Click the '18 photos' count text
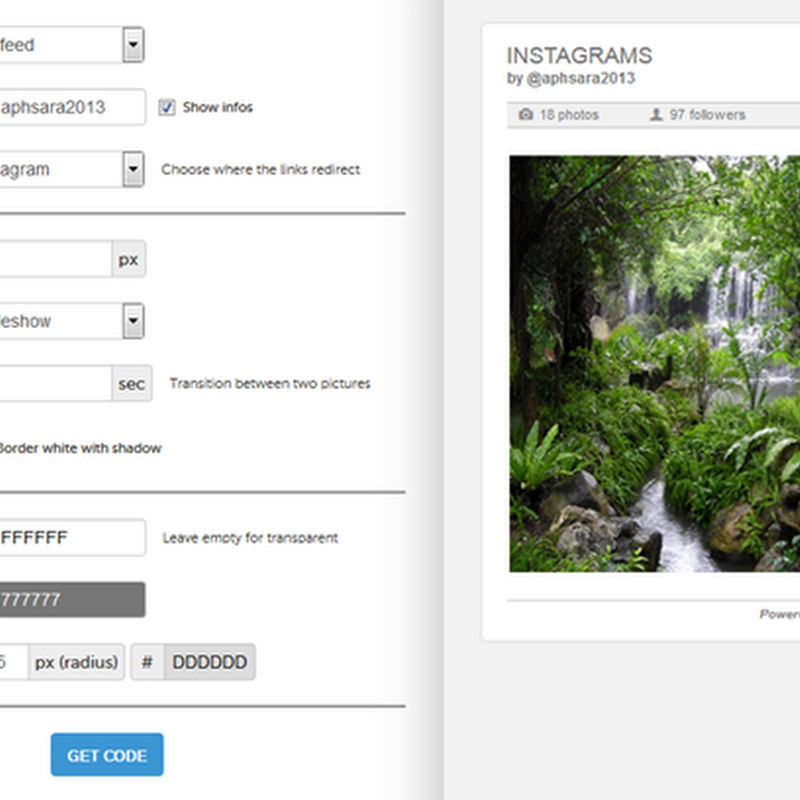The height and width of the screenshot is (800, 800). [569, 115]
